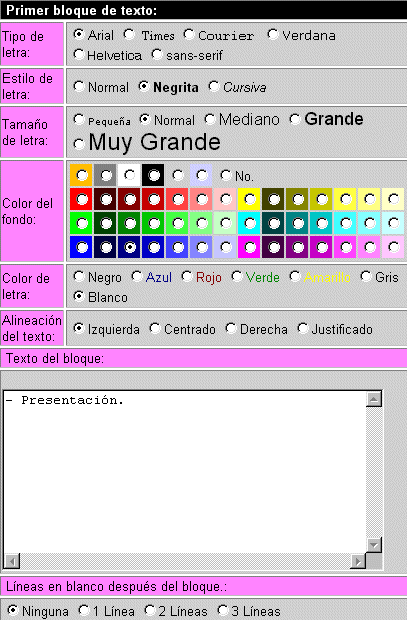Select Rojo as the text color
Image resolution: width=407 pixels, height=620 pixels.
187,276
